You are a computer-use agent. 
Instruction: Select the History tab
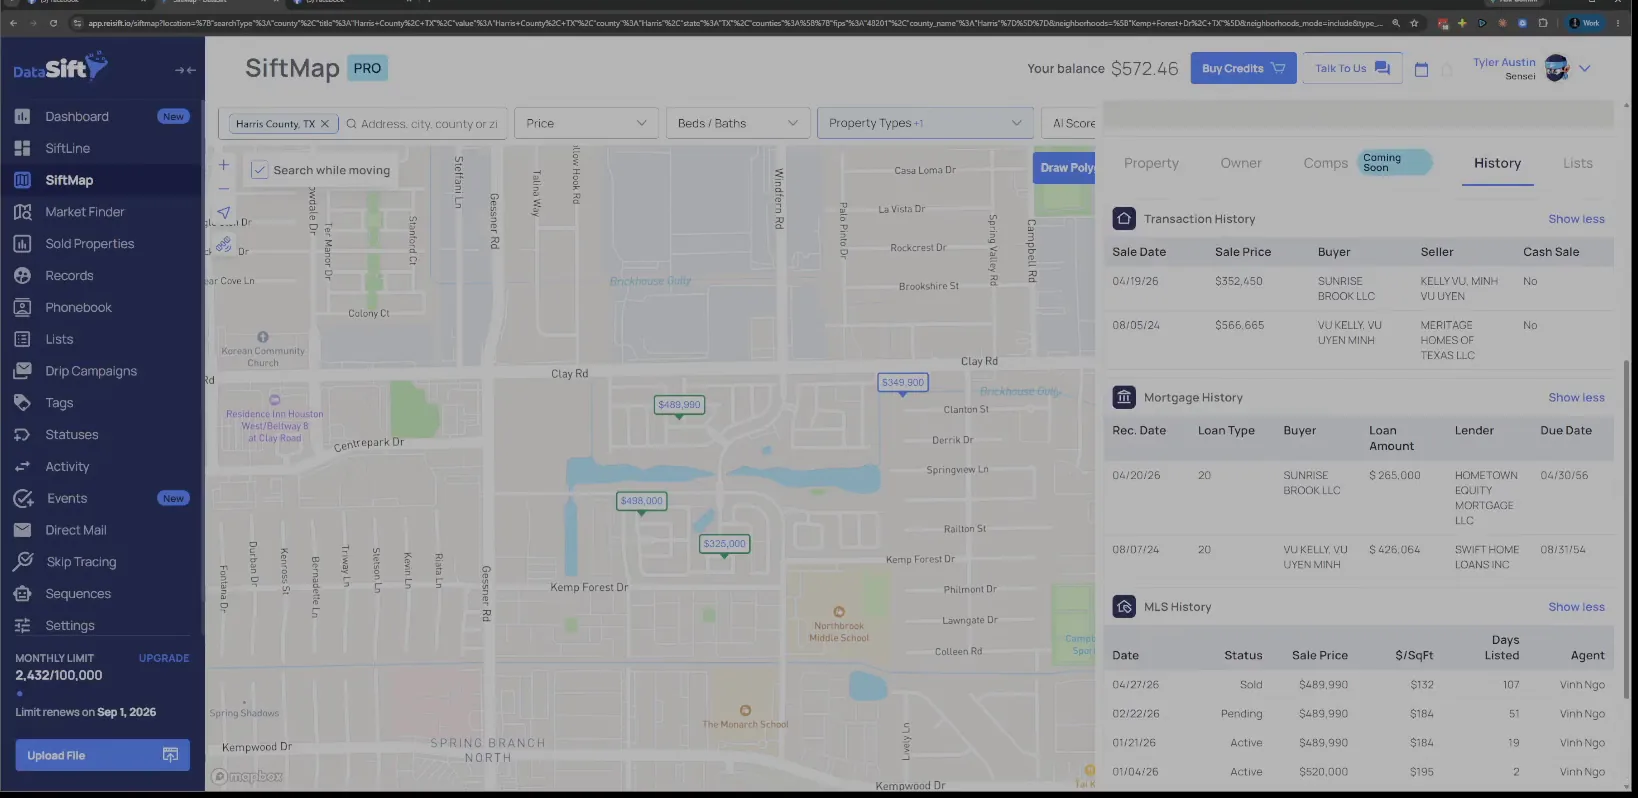click(1497, 163)
